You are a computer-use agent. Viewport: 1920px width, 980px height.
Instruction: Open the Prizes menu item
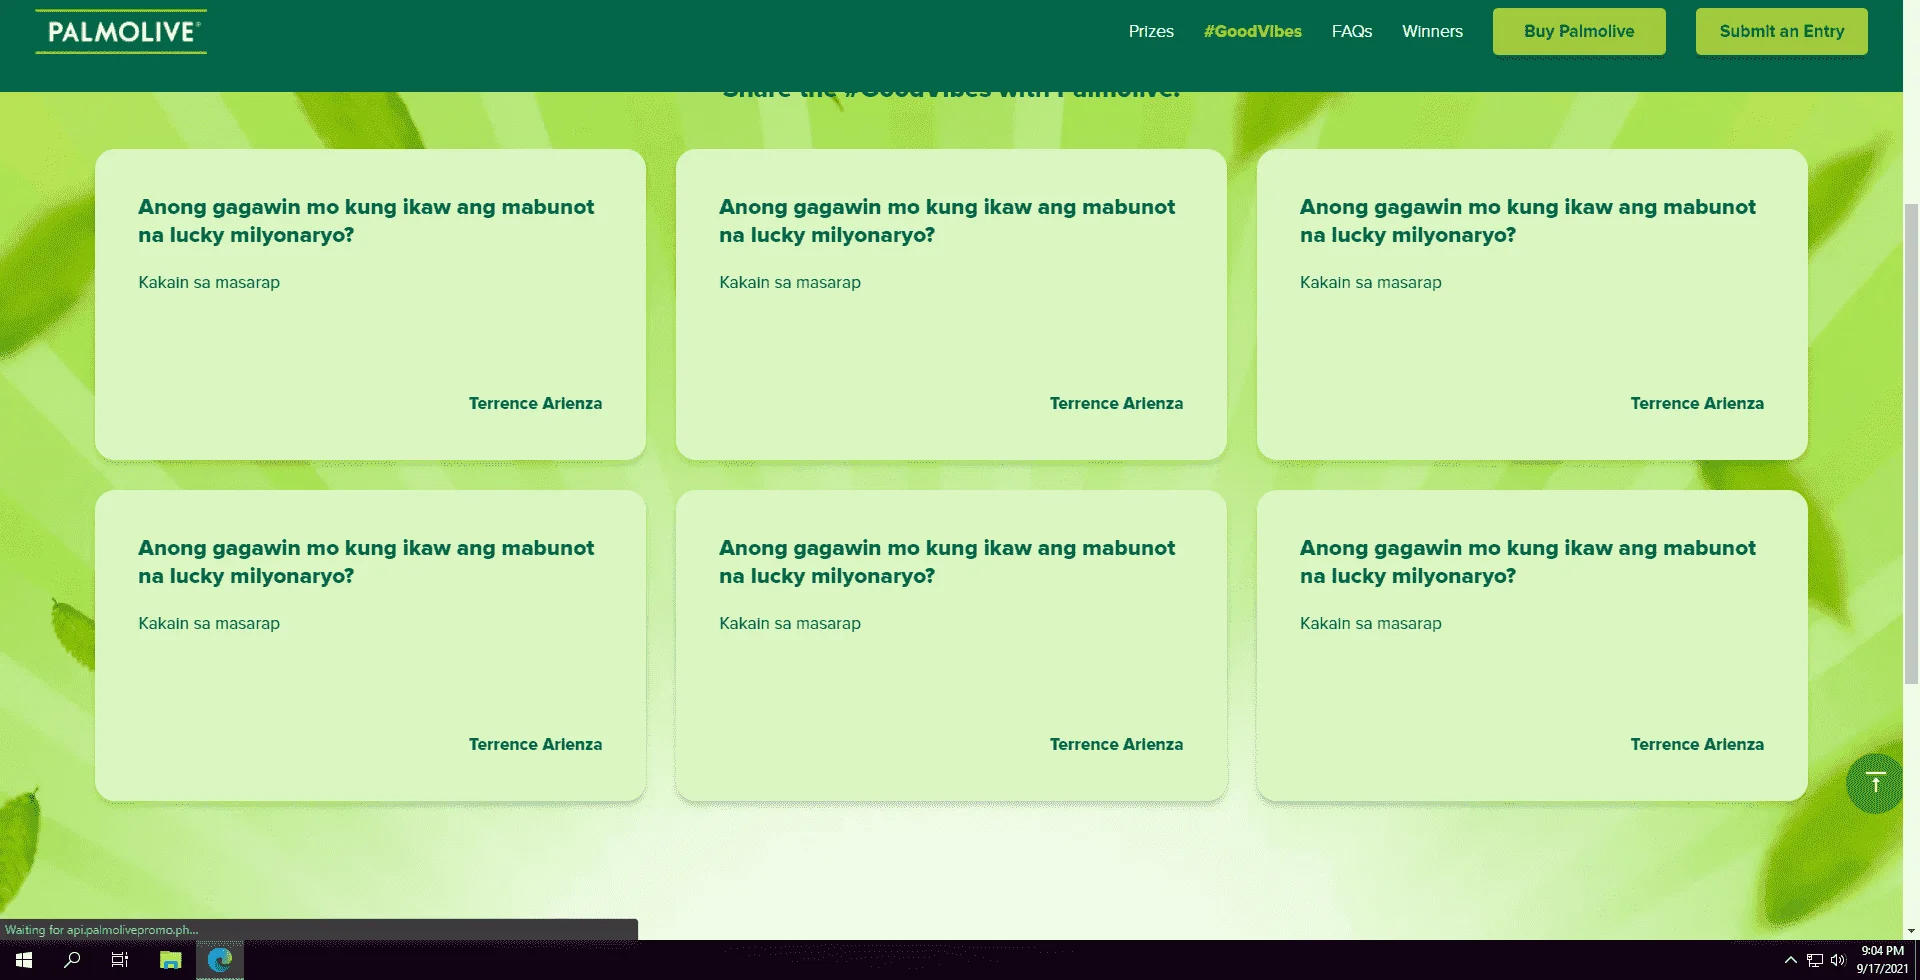[x=1151, y=31]
